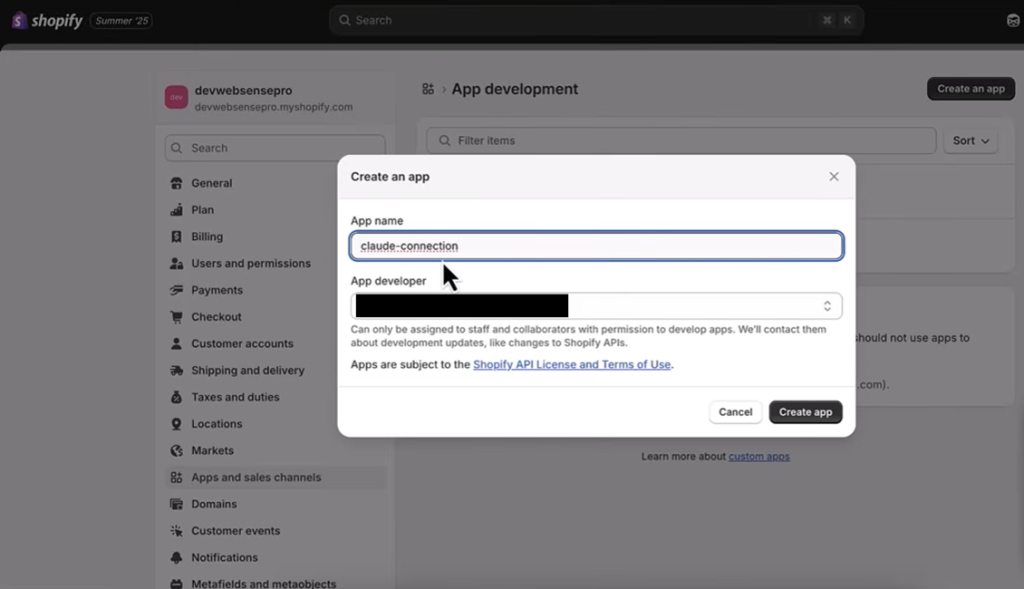Open the General settings icon

pyautogui.click(x=176, y=183)
